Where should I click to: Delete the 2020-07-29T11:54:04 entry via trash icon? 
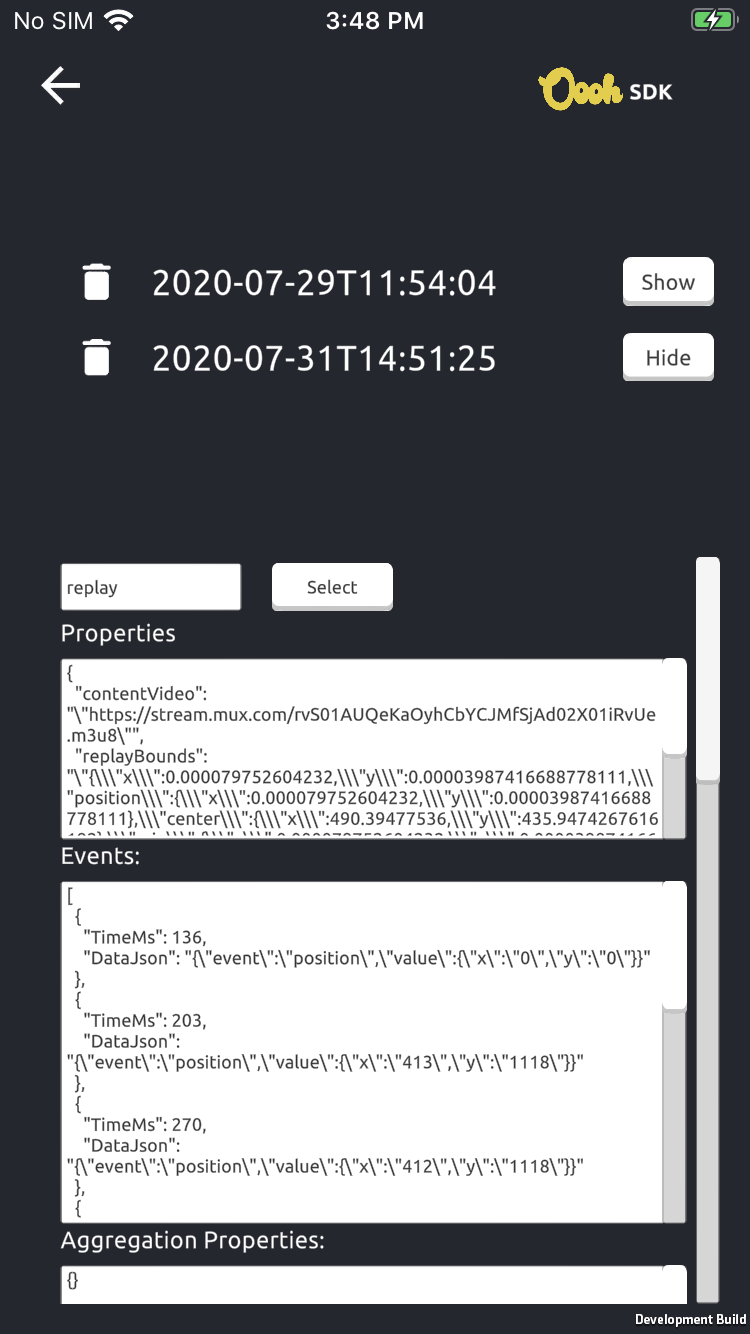(x=96, y=282)
